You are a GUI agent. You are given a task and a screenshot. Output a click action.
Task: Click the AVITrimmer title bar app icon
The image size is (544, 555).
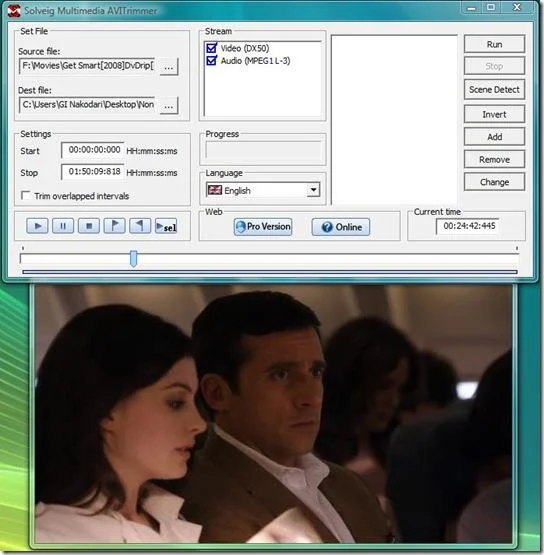pyautogui.click(x=14, y=11)
